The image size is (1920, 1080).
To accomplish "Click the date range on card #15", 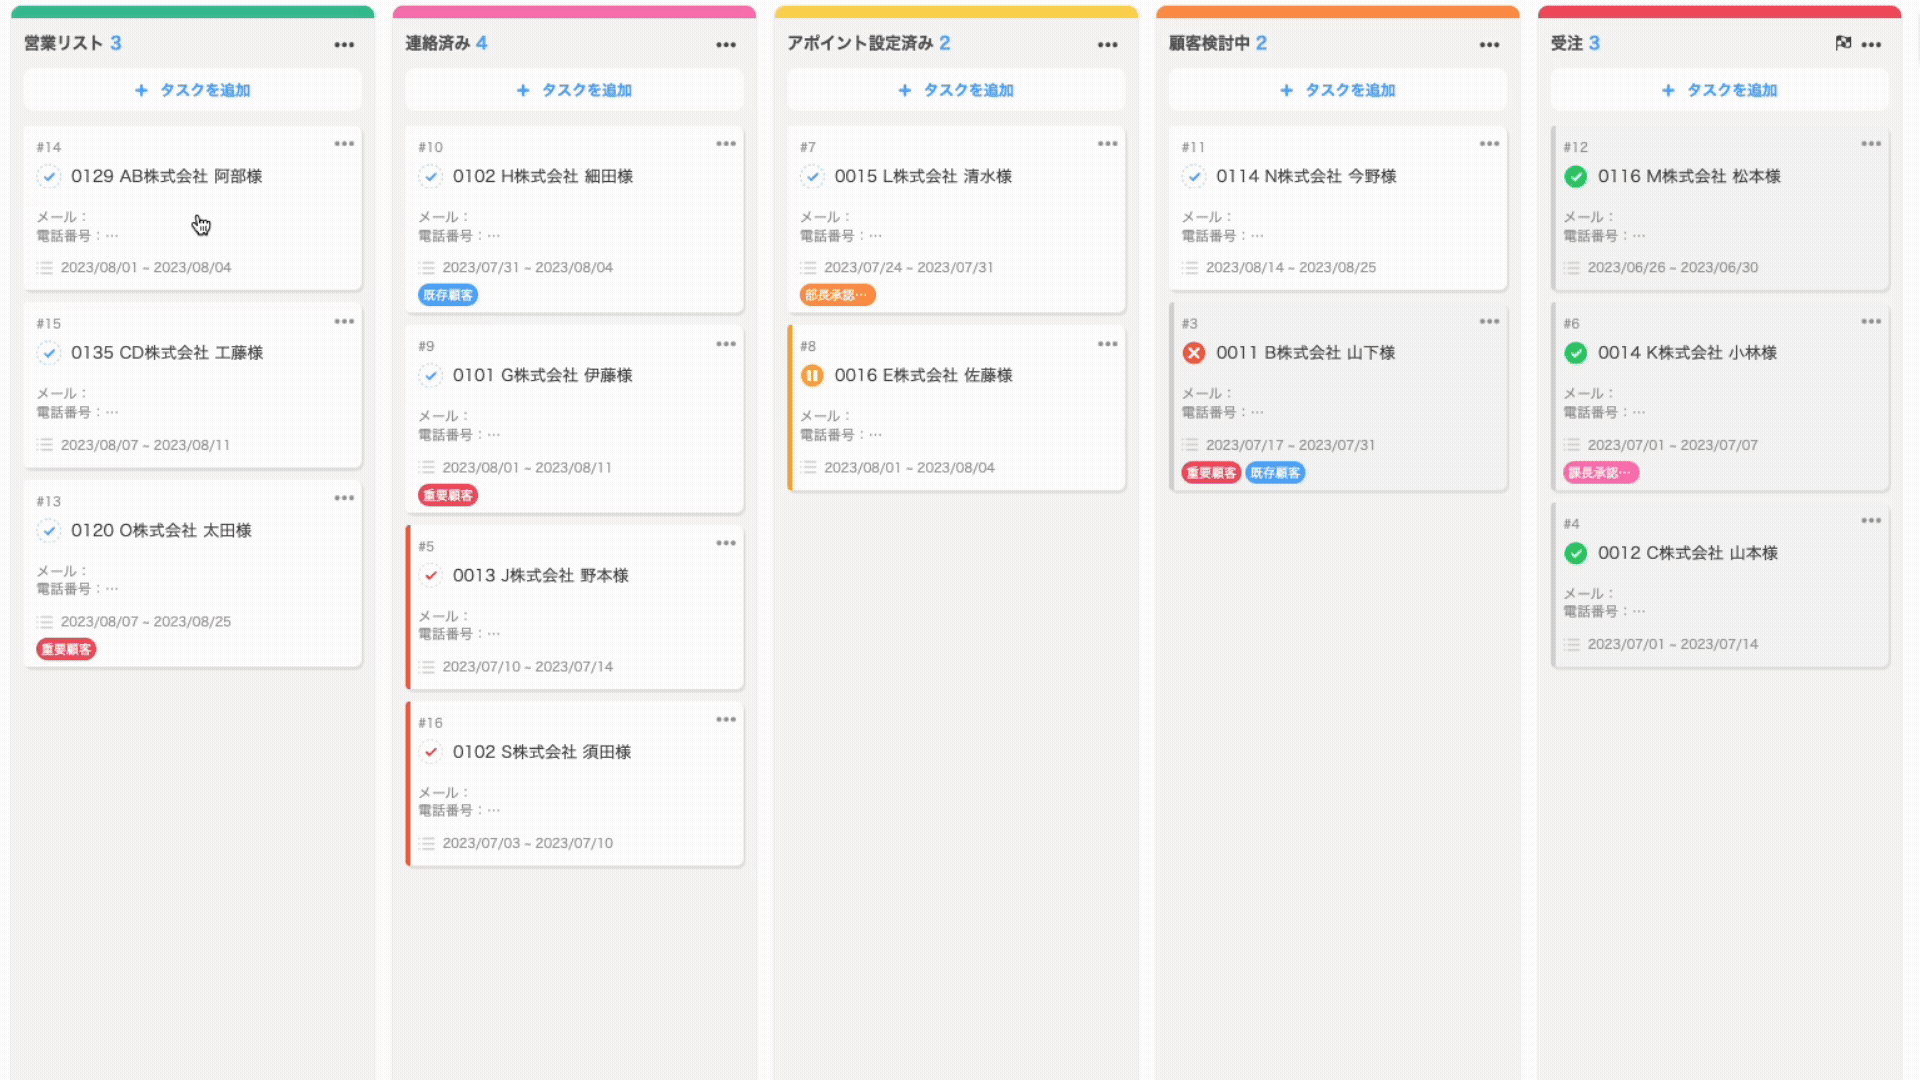I will [145, 445].
